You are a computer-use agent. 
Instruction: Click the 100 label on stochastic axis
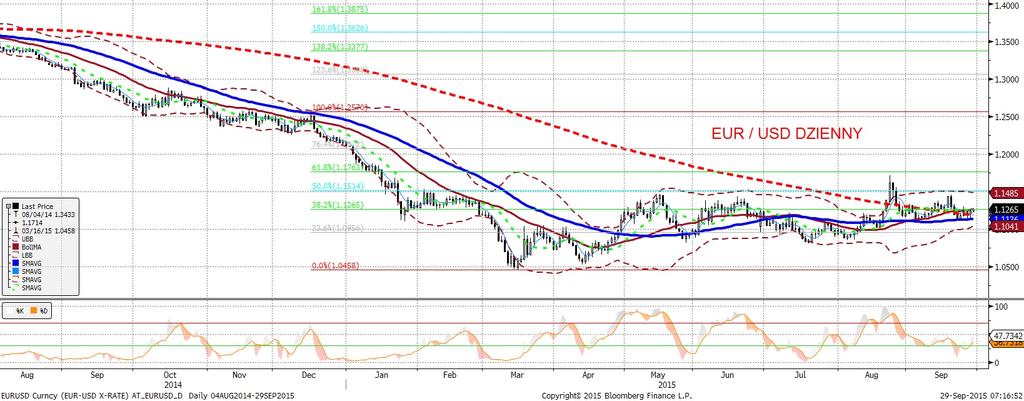1002,306
